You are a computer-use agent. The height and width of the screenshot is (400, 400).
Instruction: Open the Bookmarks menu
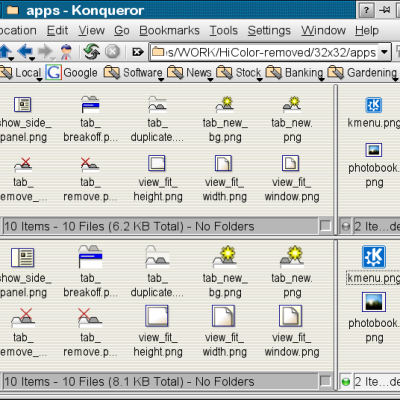(x=169, y=30)
